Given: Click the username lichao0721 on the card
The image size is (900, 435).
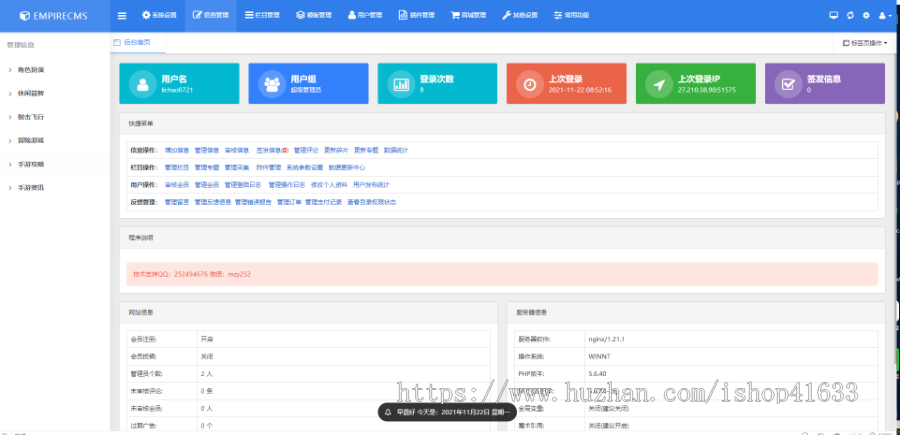Looking at the screenshot, I should [x=177, y=90].
